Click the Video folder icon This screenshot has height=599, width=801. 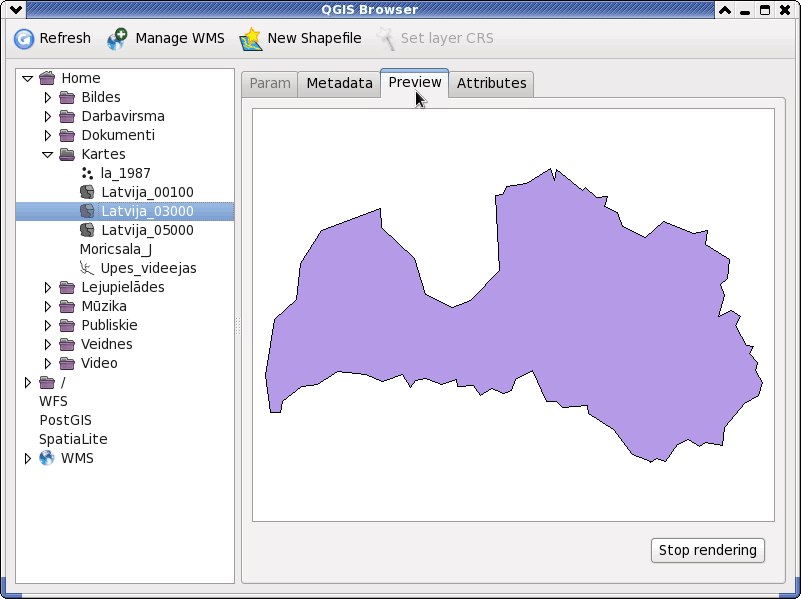(x=67, y=363)
